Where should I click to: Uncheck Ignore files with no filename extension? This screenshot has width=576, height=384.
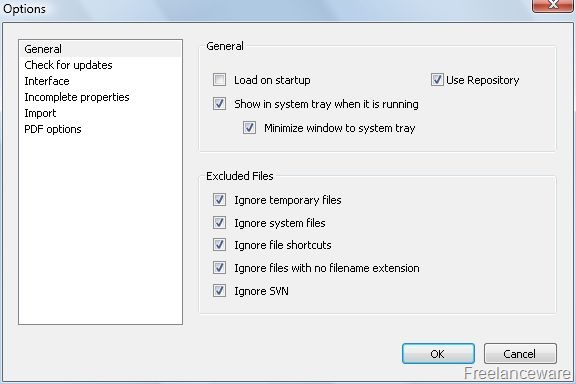219,268
